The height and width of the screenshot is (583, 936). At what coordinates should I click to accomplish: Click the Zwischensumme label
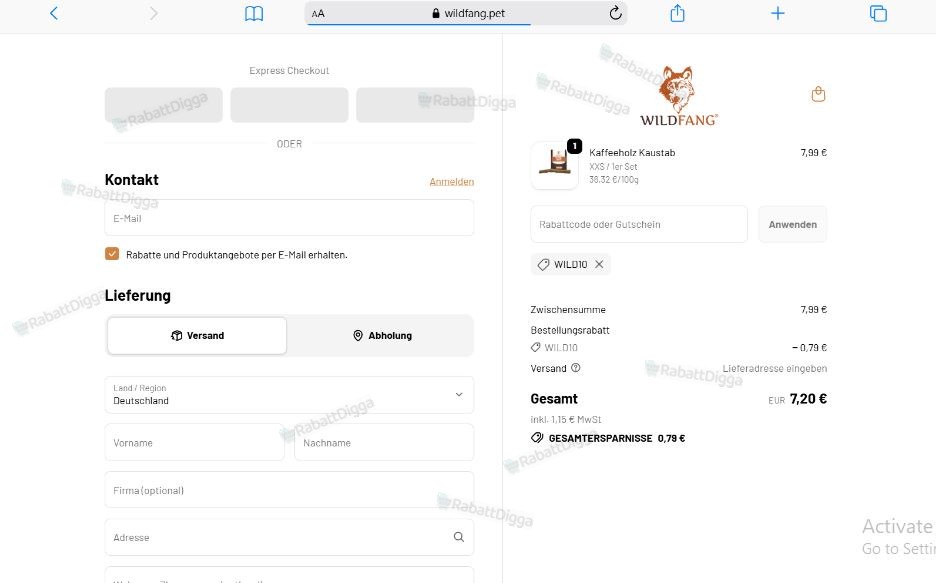pyautogui.click(x=568, y=309)
